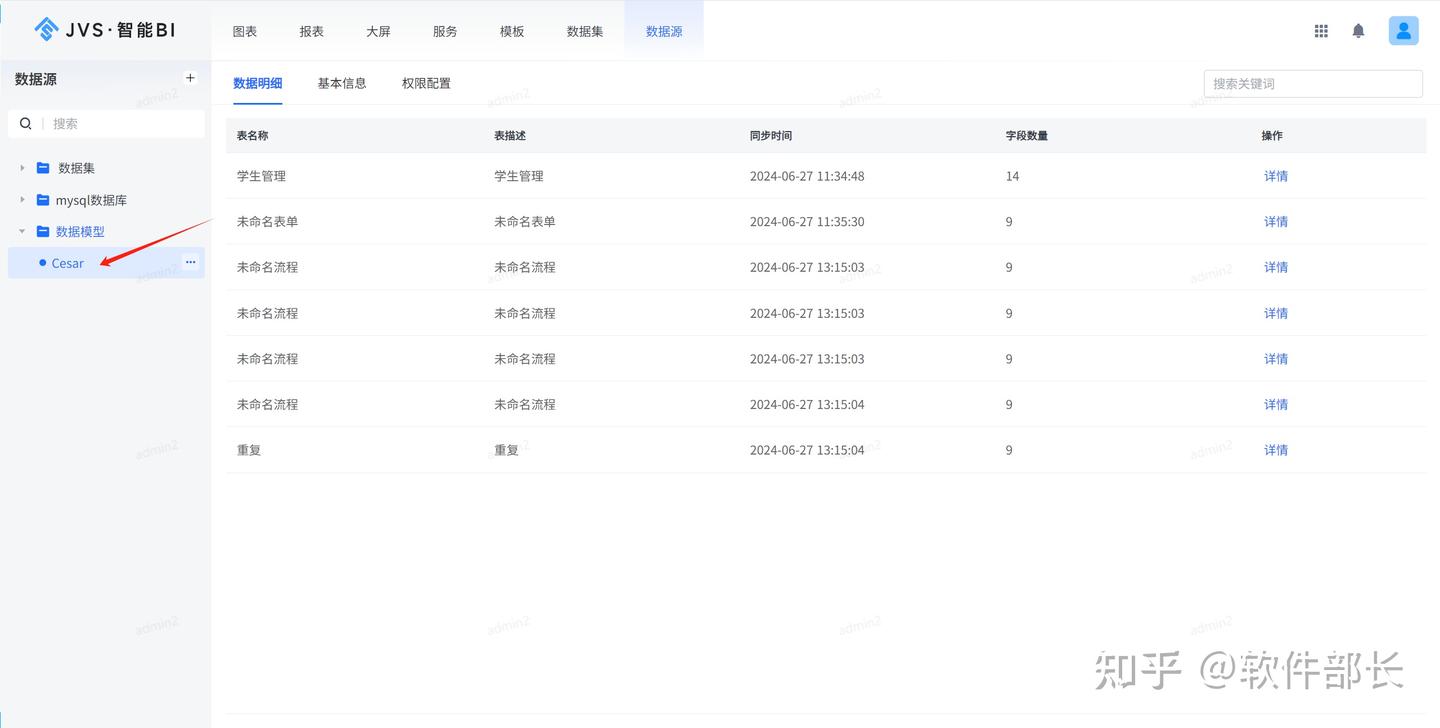Viewport: 1440px width, 728px height.
Task: Open 详情 for the 重复 row
Action: pos(1276,450)
